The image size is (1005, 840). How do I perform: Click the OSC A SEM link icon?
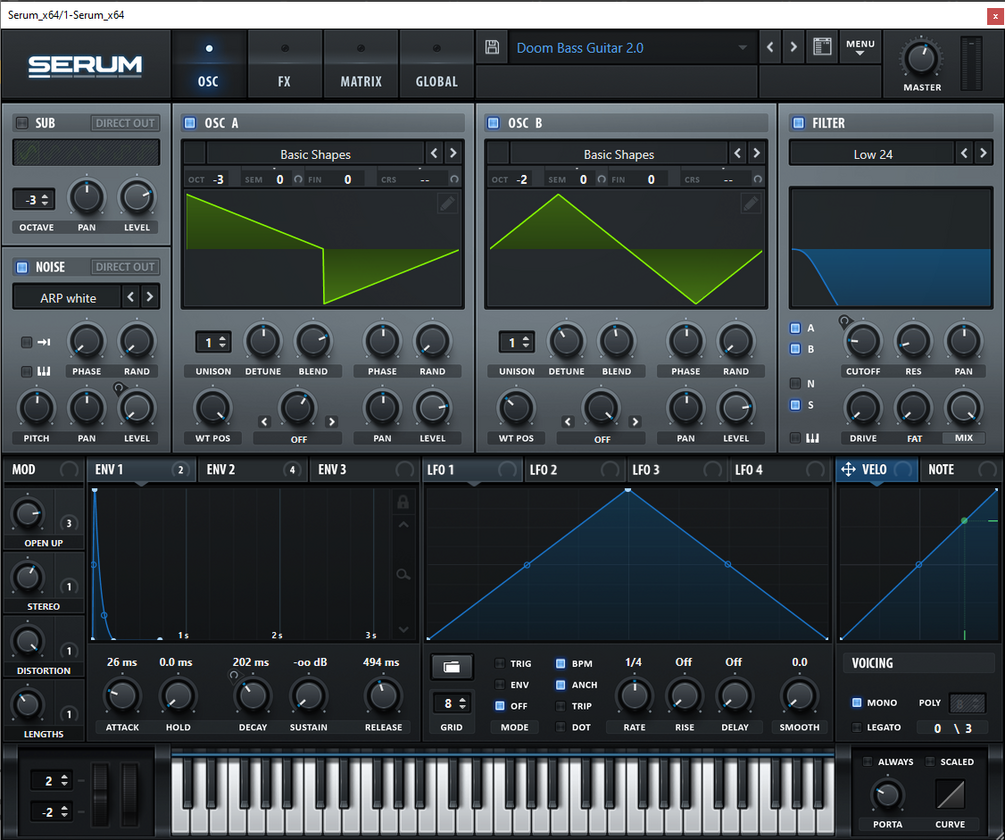[x=297, y=179]
